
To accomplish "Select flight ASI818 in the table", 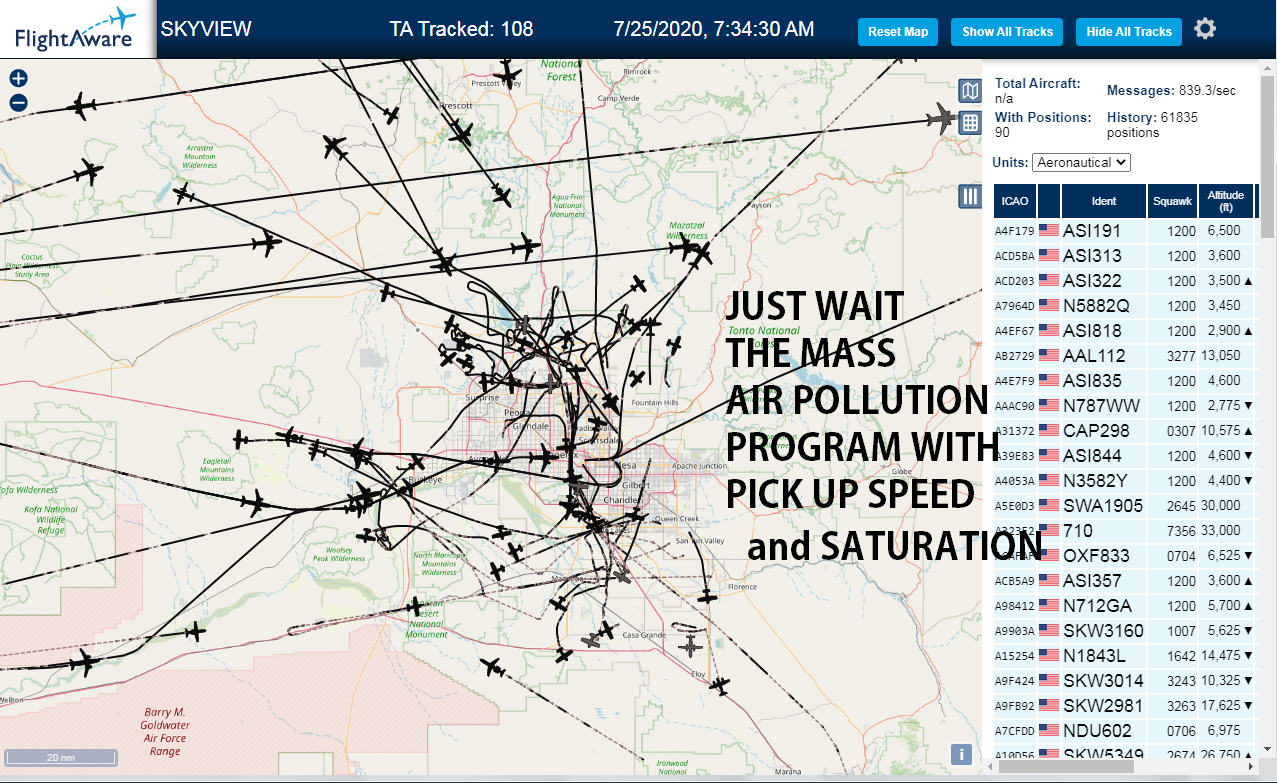I will pyautogui.click(x=1092, y=331).
